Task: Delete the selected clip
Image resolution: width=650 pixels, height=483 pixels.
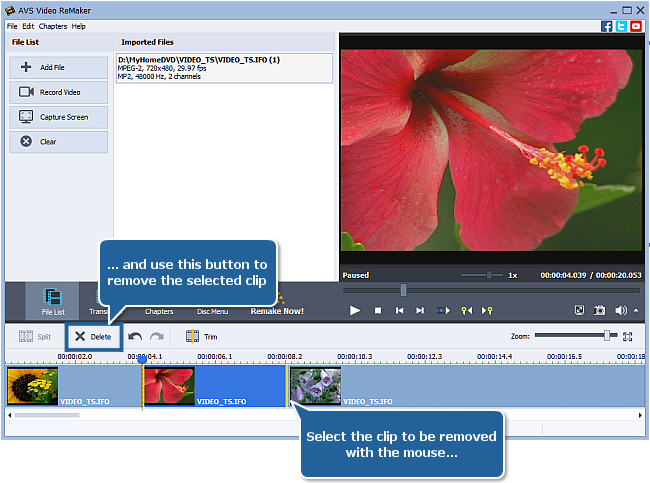Action: (x=93, y=337)
